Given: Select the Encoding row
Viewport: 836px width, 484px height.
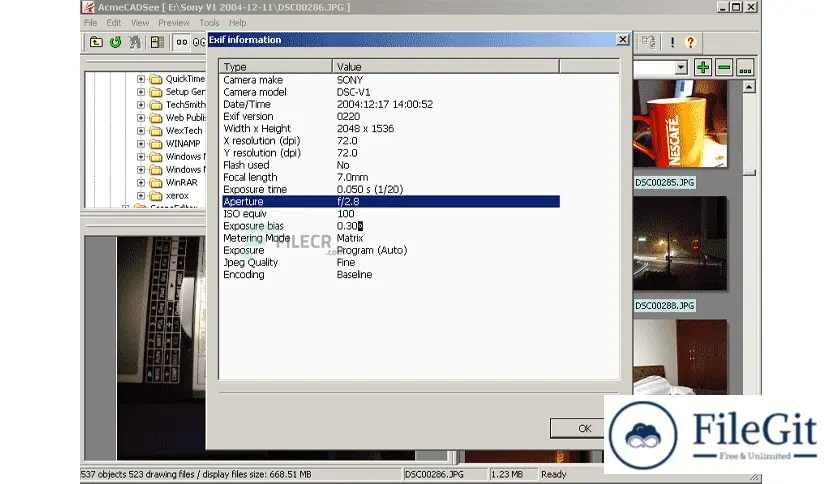Looking at the screenshot, I should 391,275.
